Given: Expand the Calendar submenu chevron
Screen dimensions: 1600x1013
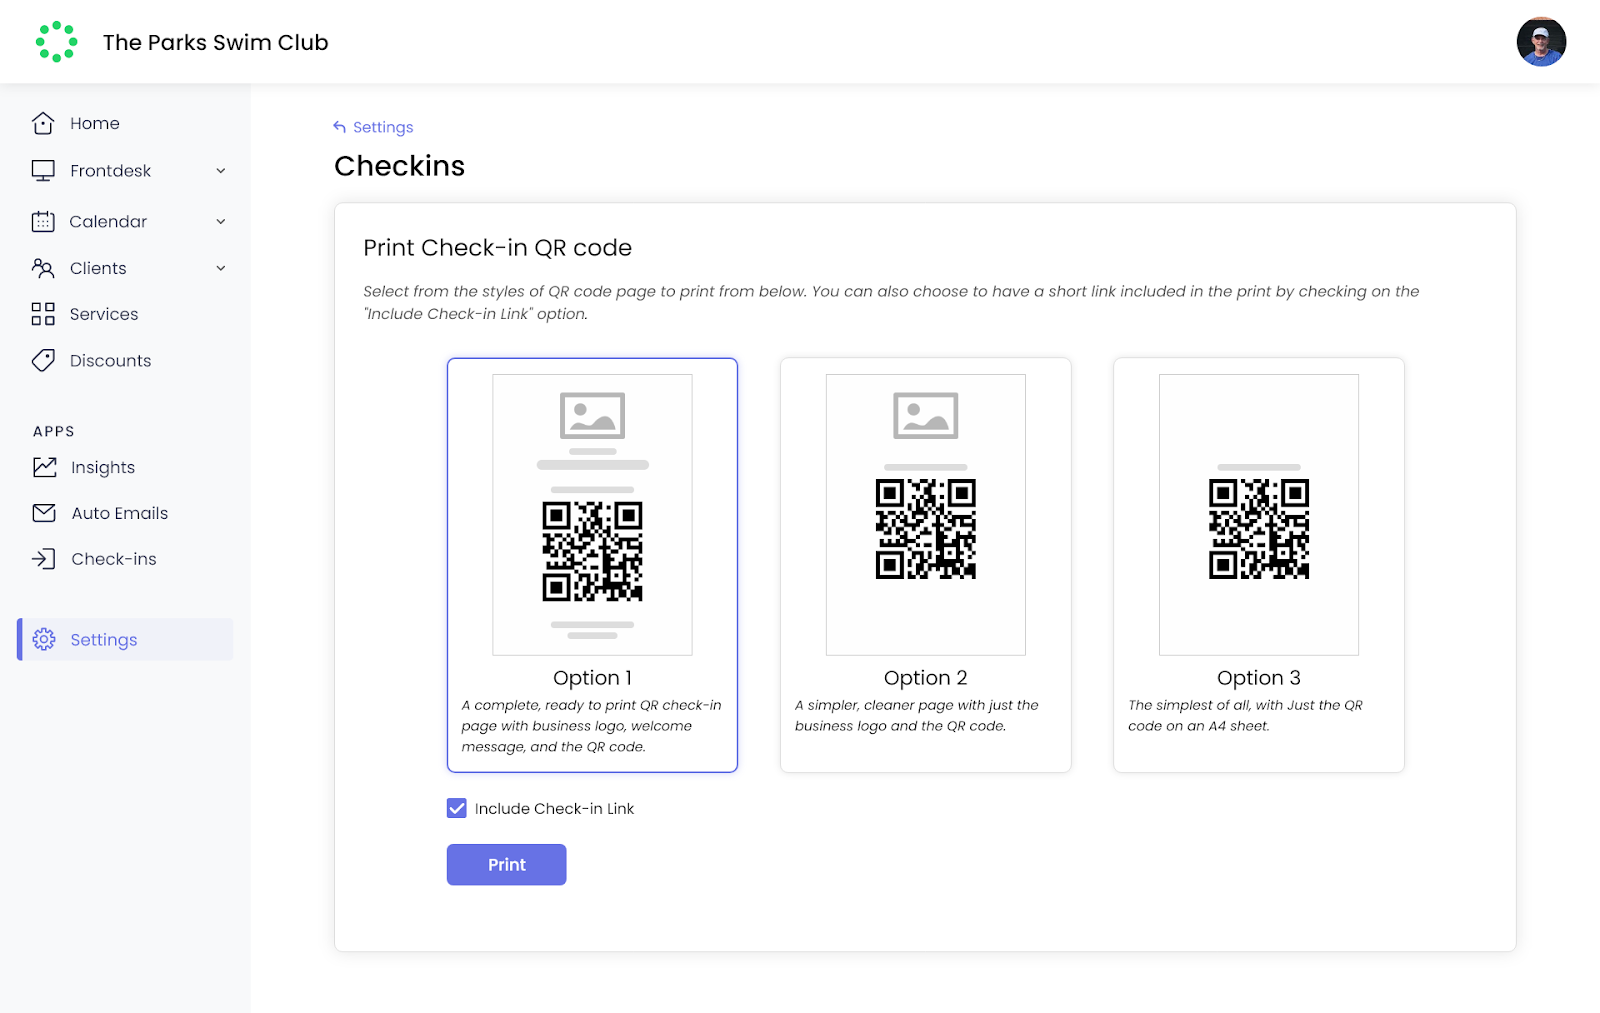Looking at the screenshot, I should click(x=221, y=222).
